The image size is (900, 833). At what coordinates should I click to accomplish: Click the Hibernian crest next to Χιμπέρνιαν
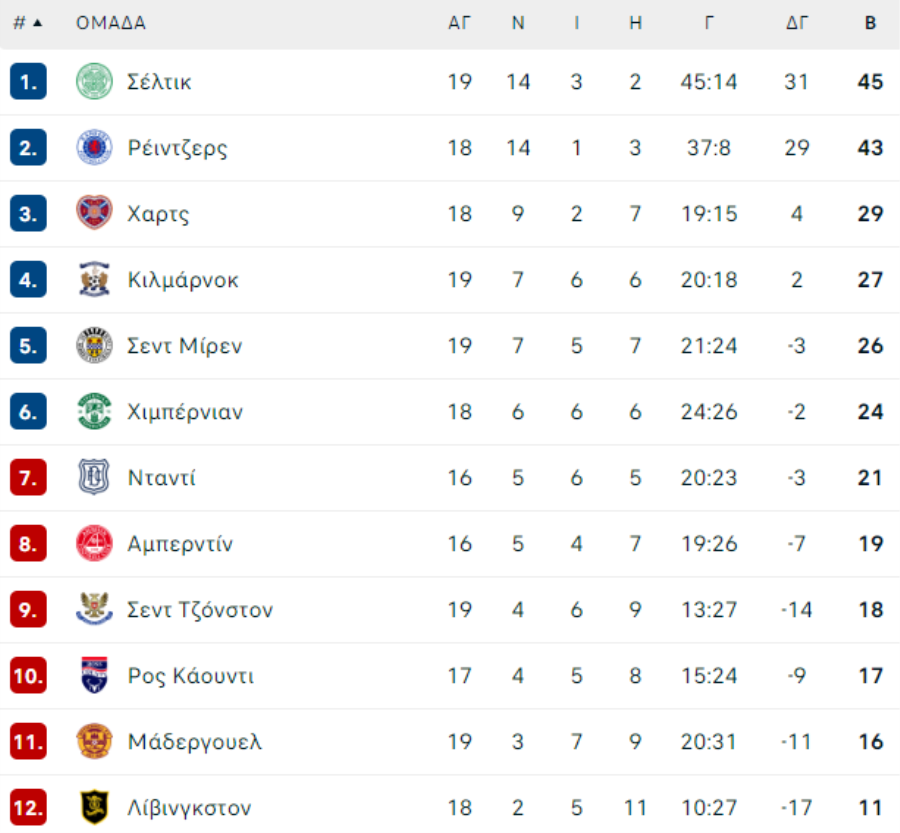pos(94,411)
